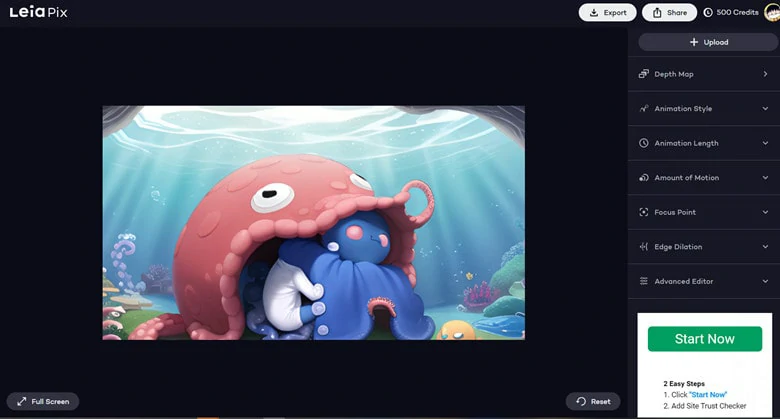The height and width of the screenshot is (419, 780).
Task: Click the Advanced Editor sliders icon
Action: coord(644,281)
